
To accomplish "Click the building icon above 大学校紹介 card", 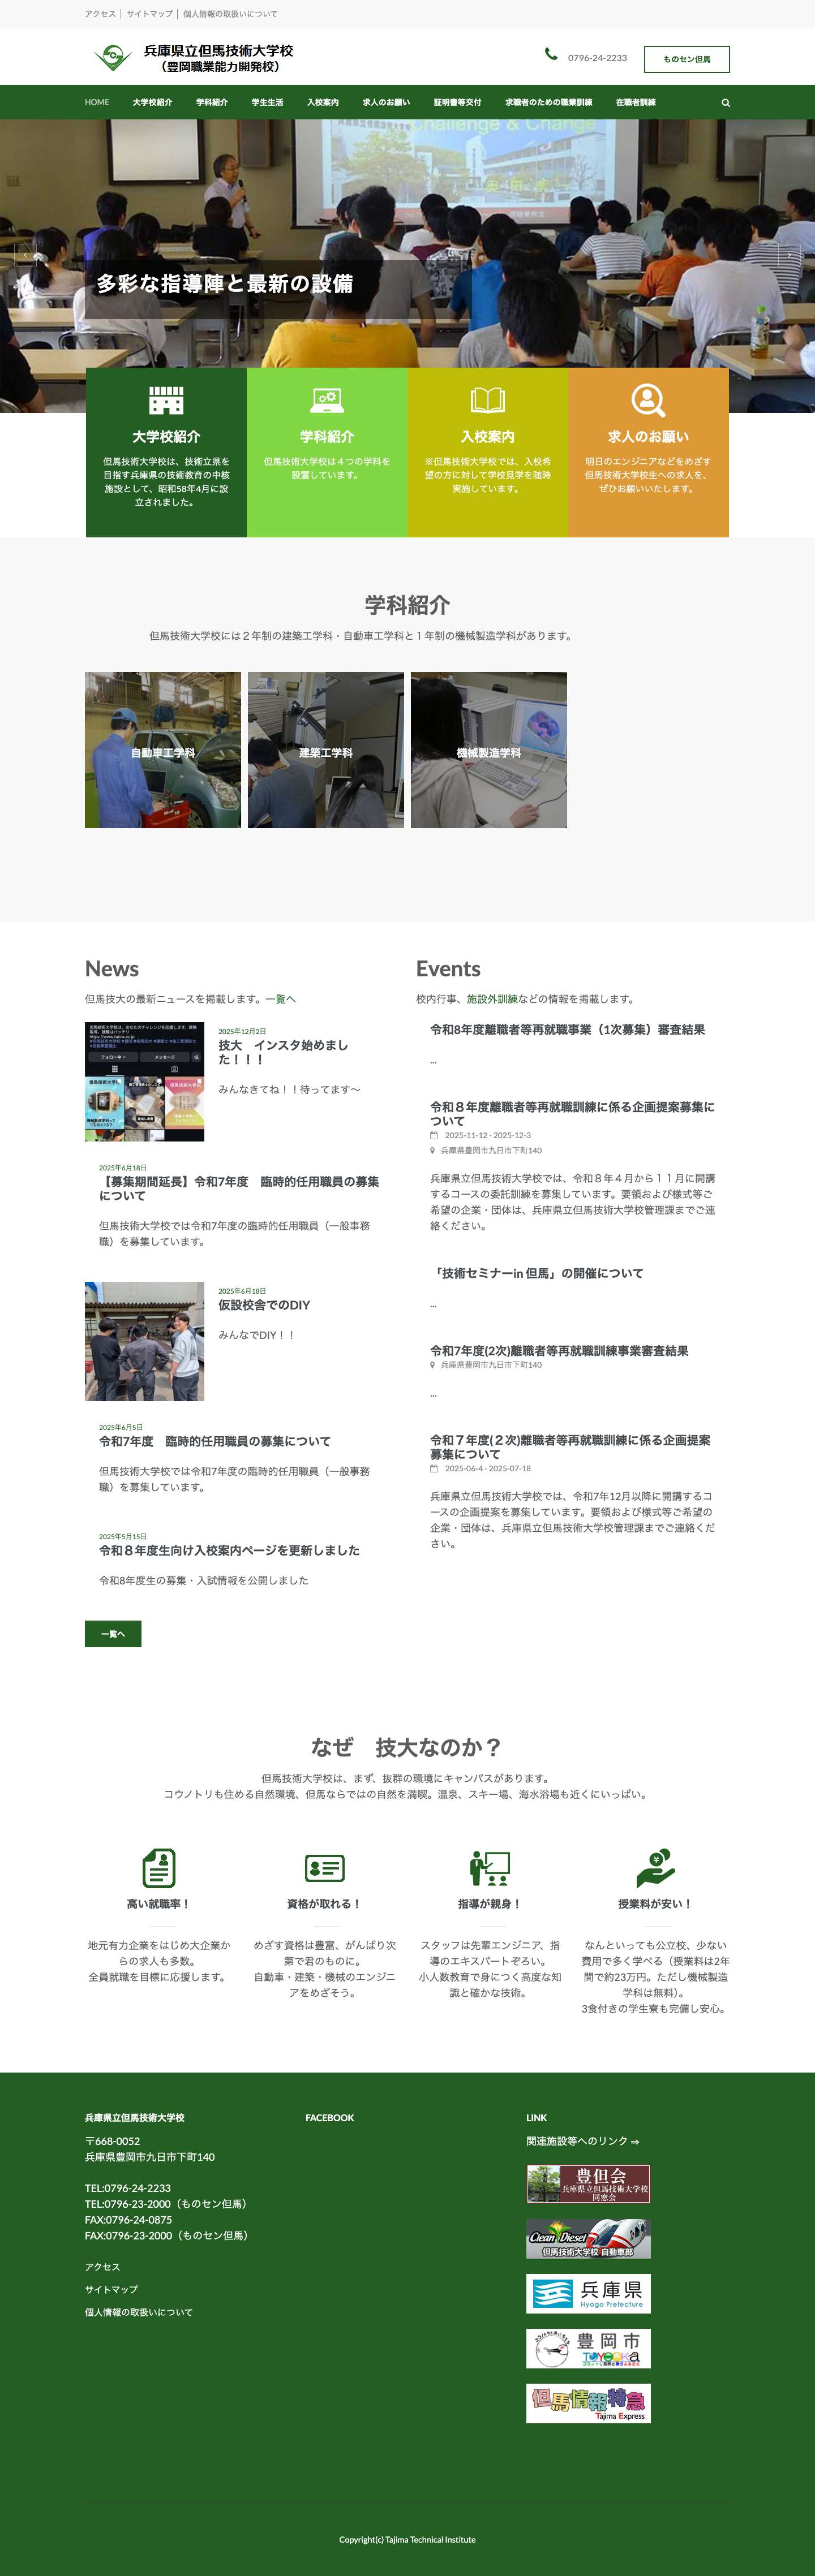I will coord(166,400).
